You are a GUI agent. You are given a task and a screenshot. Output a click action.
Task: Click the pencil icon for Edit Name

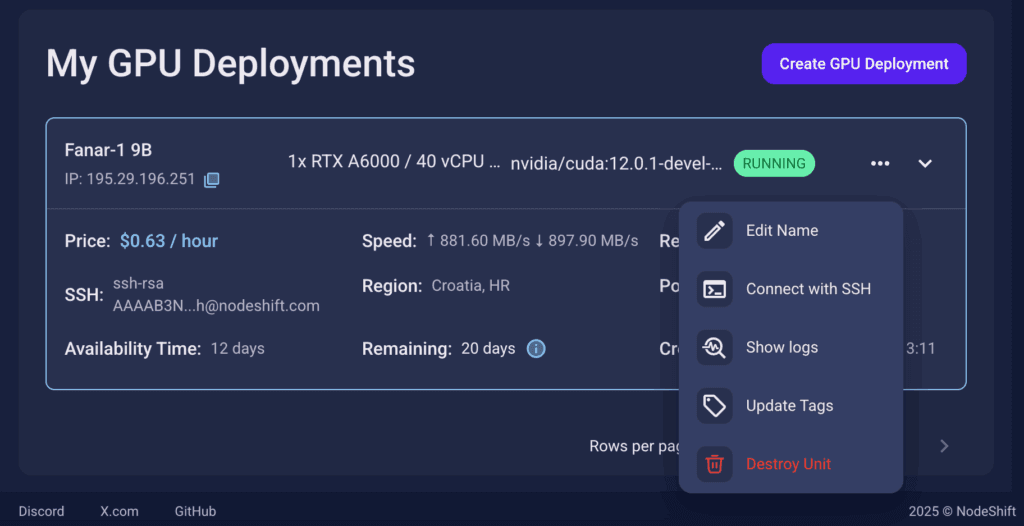[714, 231]
